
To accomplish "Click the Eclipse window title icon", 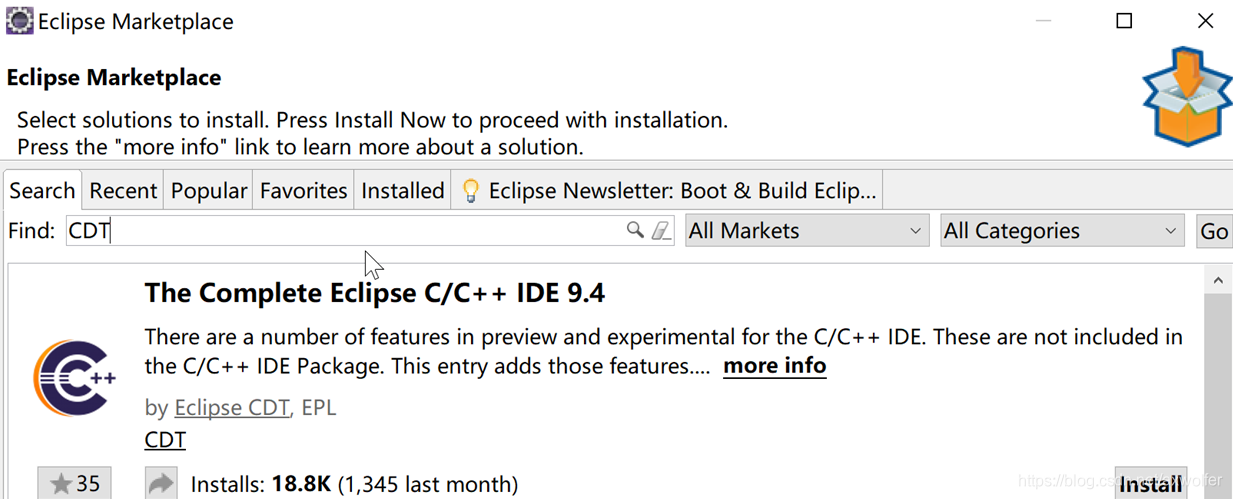I will 19,20.
